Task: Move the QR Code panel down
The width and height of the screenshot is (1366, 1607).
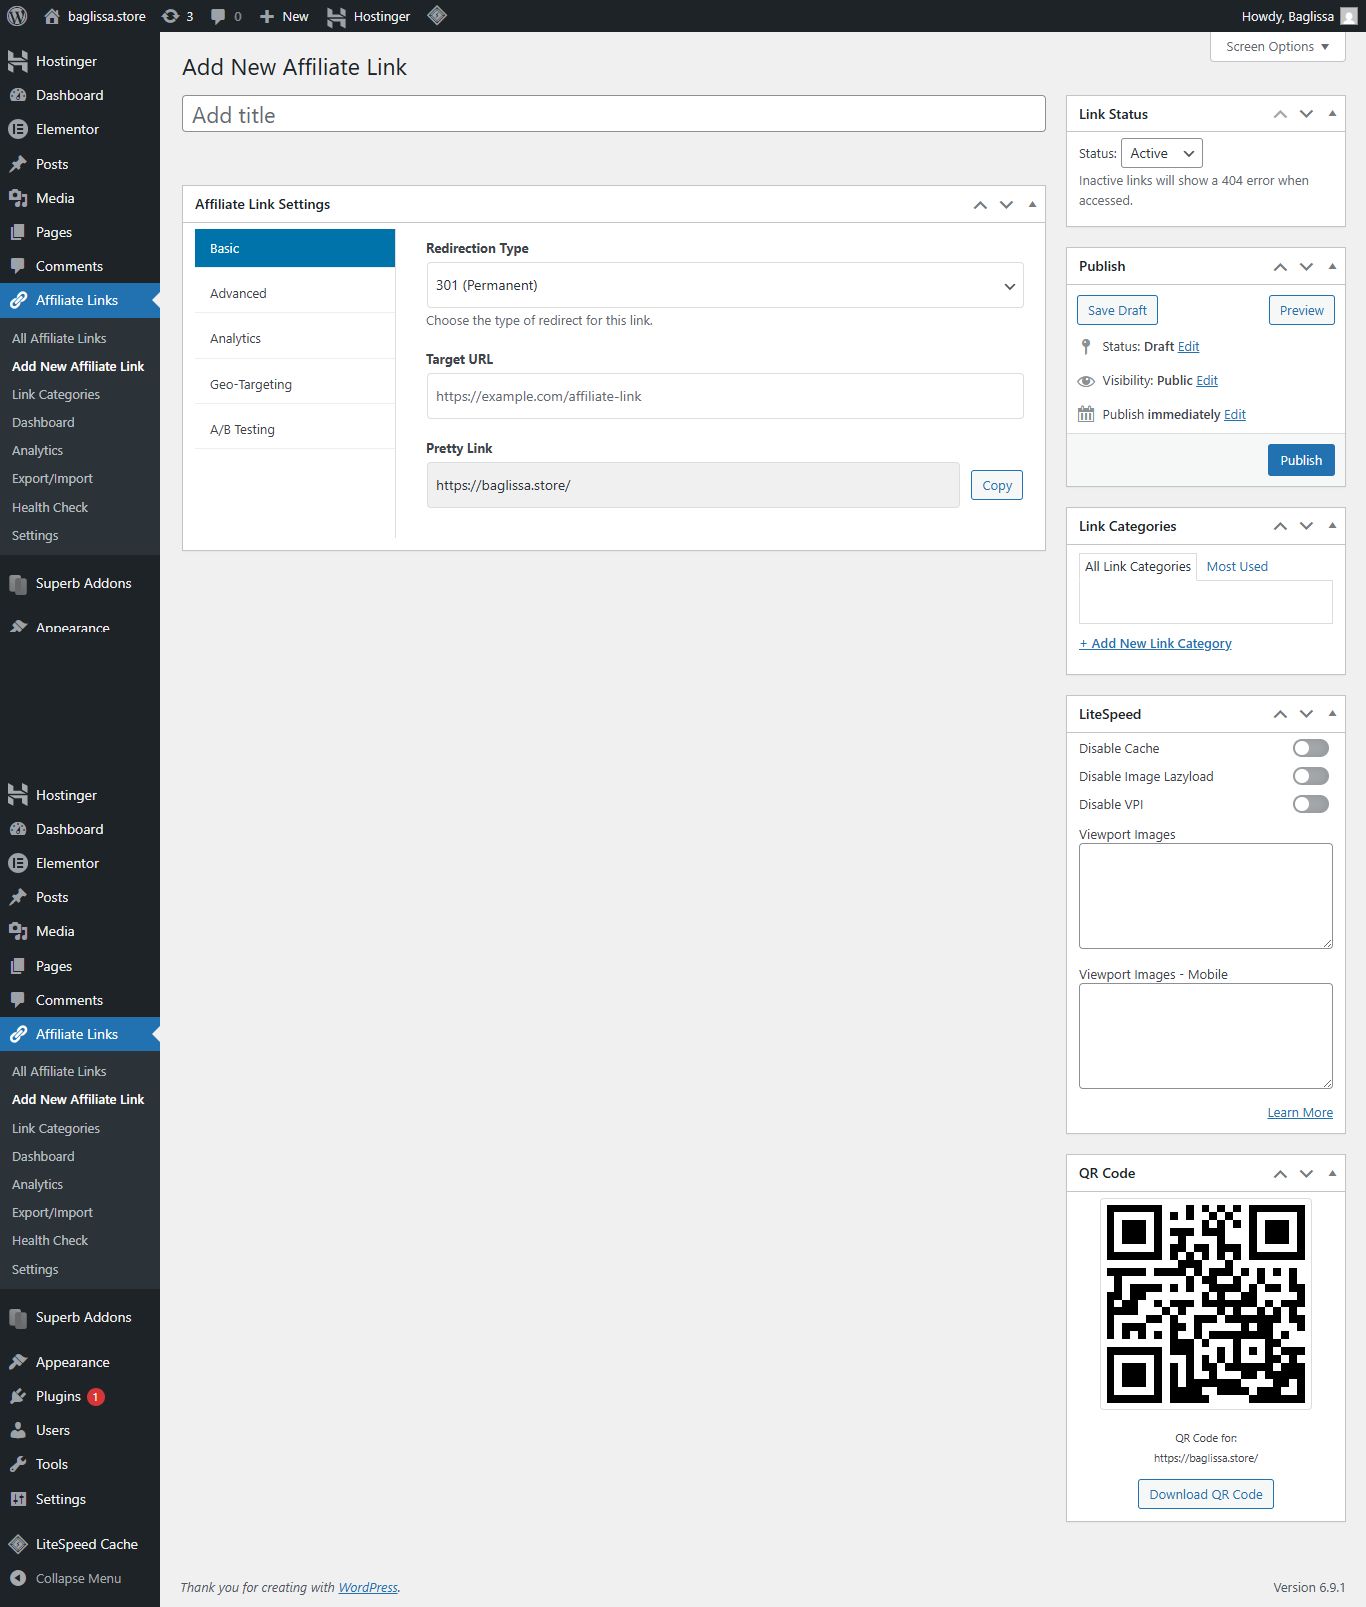Action: click(x=1306, y=1173)
